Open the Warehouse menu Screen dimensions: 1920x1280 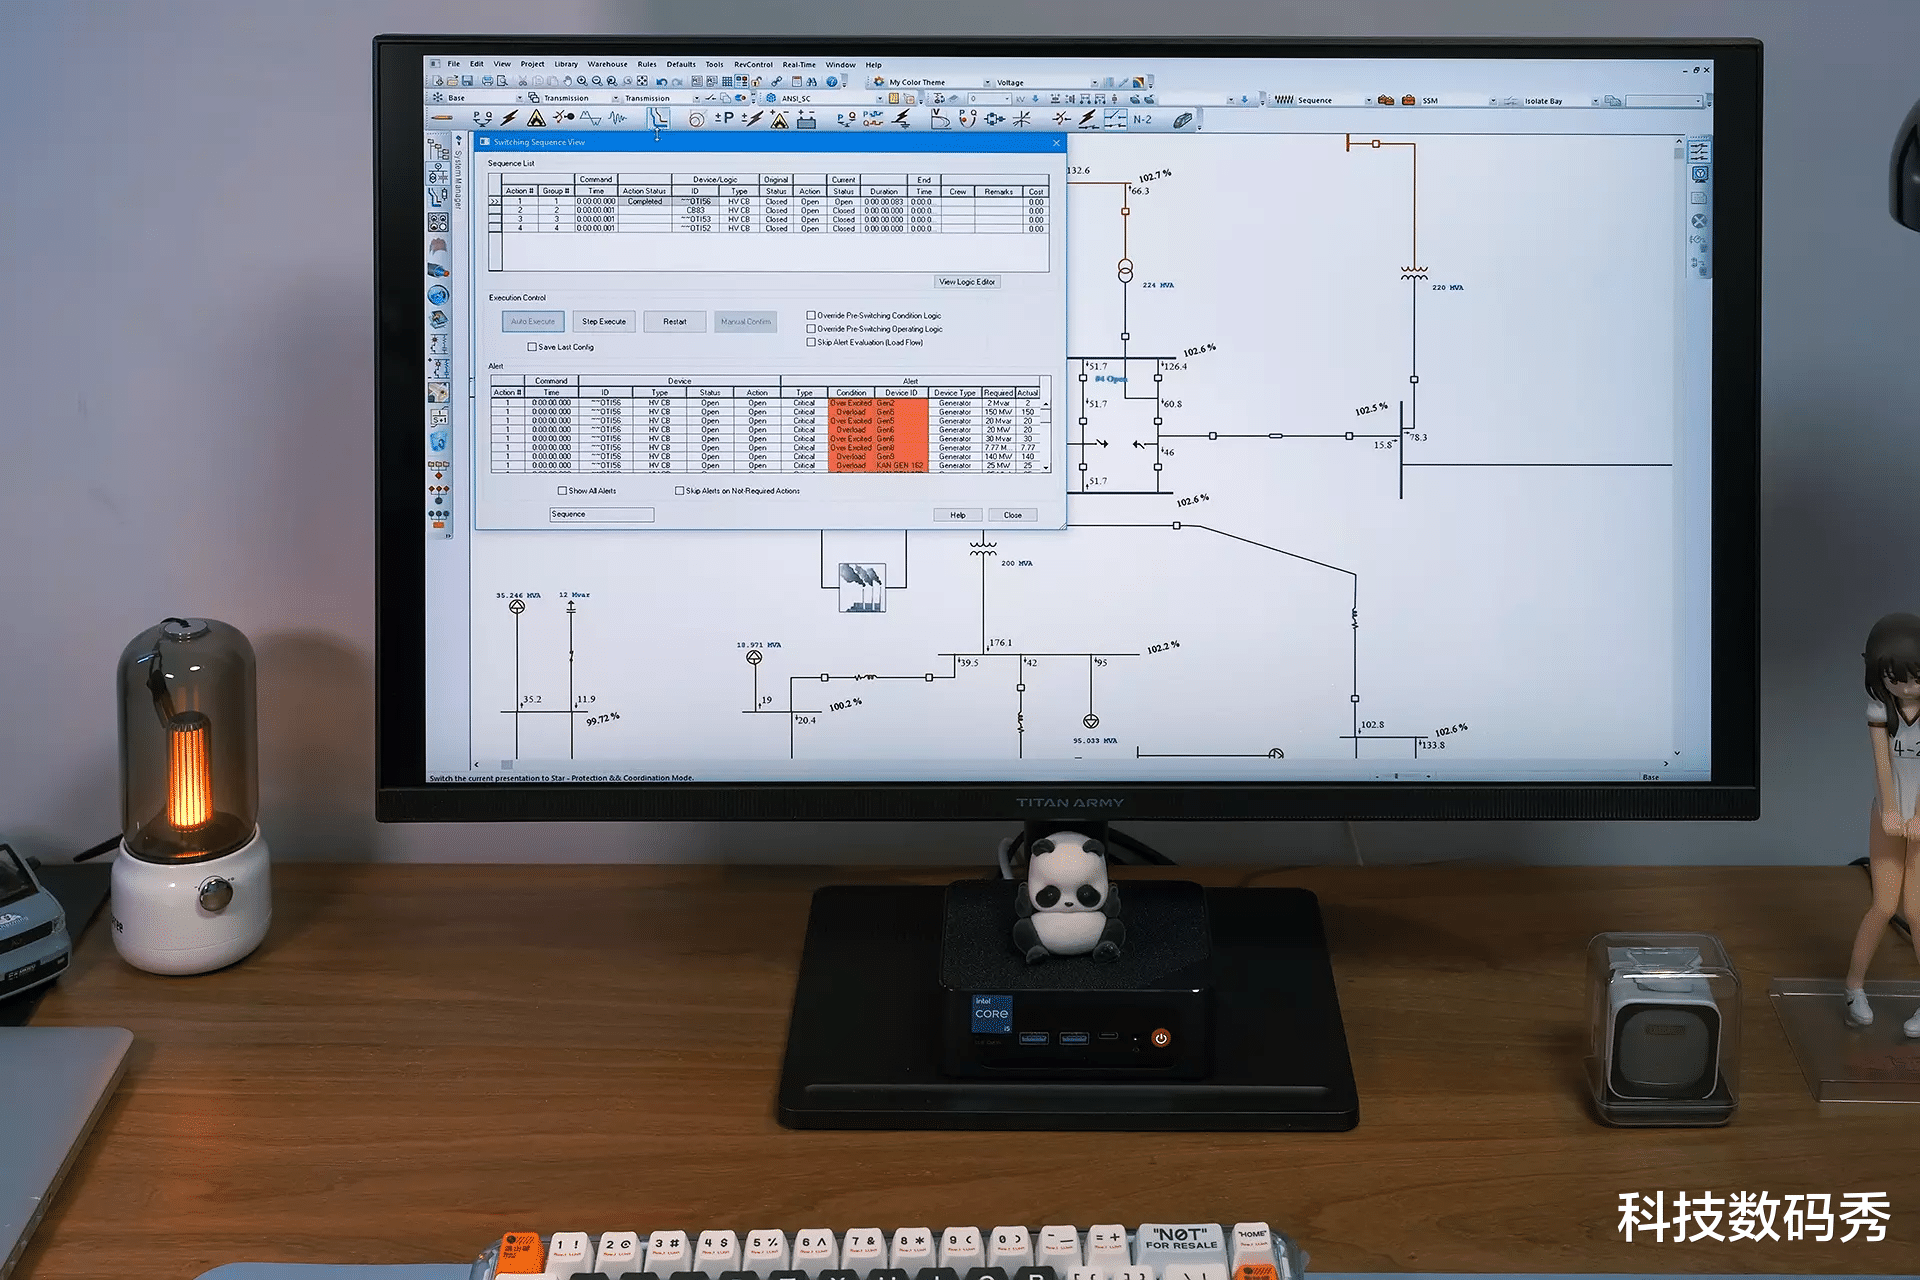(607, 64)
